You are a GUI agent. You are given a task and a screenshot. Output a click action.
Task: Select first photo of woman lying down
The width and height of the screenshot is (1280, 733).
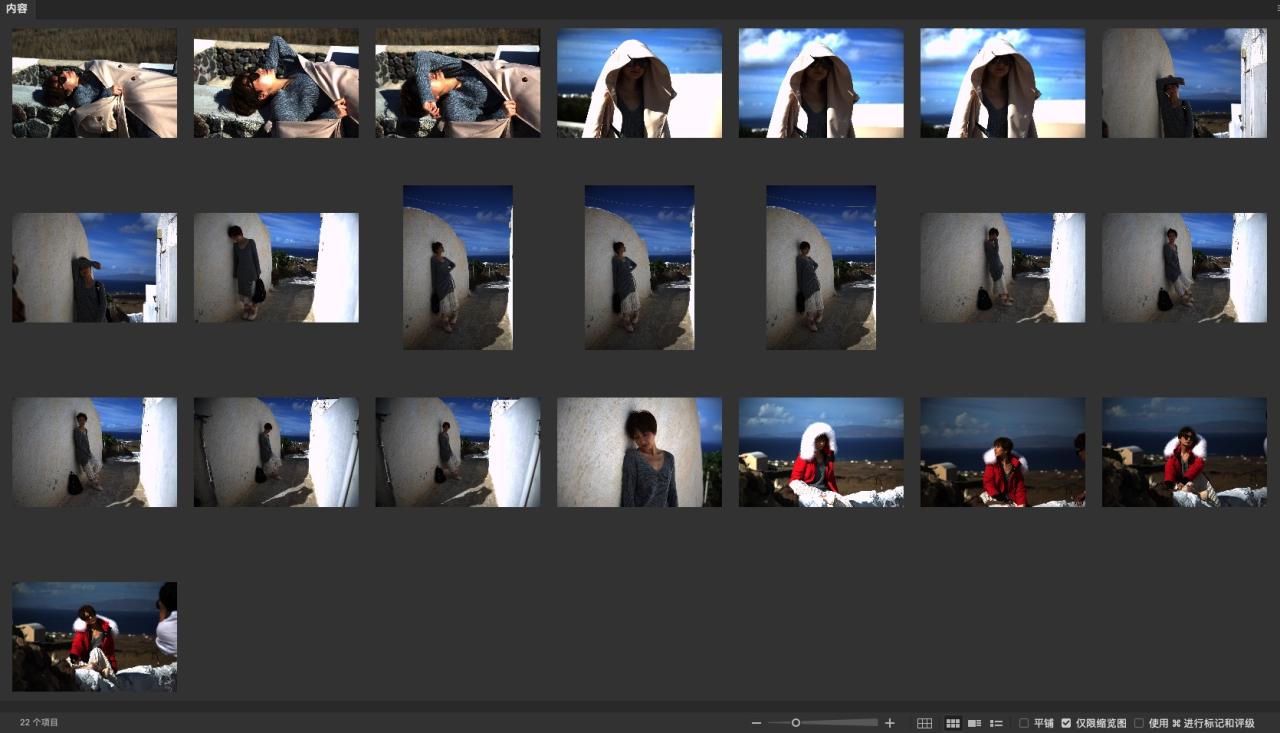pos(94,83)
